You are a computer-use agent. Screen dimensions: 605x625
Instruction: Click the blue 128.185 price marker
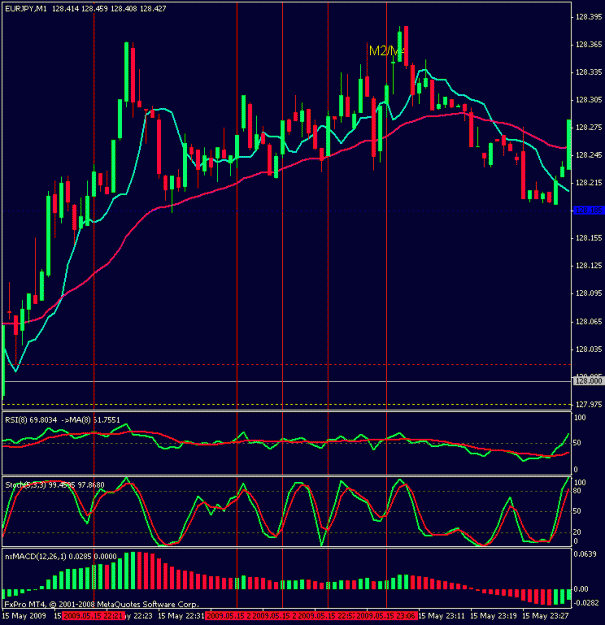point(589,210)
